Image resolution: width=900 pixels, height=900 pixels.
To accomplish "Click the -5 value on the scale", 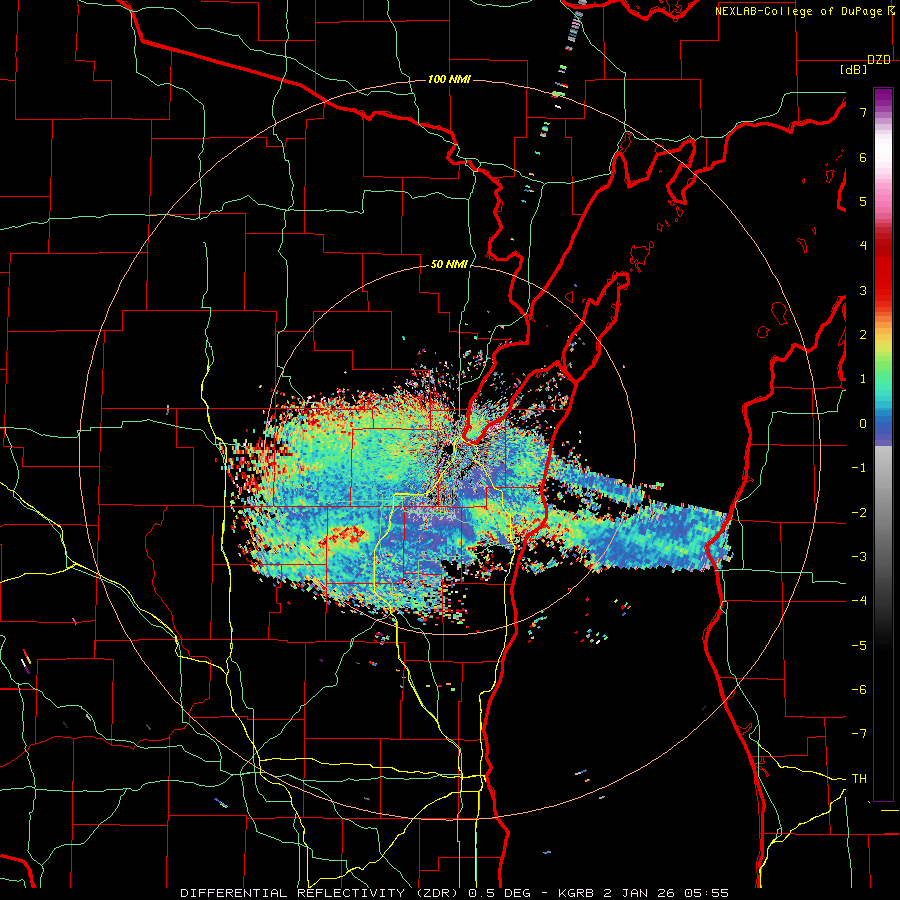I will (858, 646).
